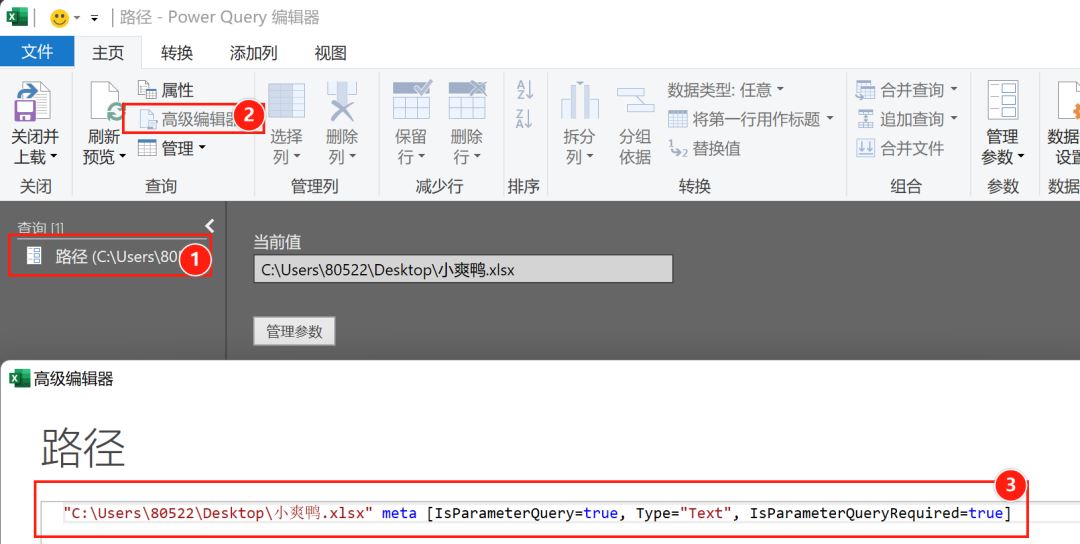This screenshot has width=1080, height=544.
Task: Click the Group By (分组依据) icon
Action: click(x=635, y=102)
